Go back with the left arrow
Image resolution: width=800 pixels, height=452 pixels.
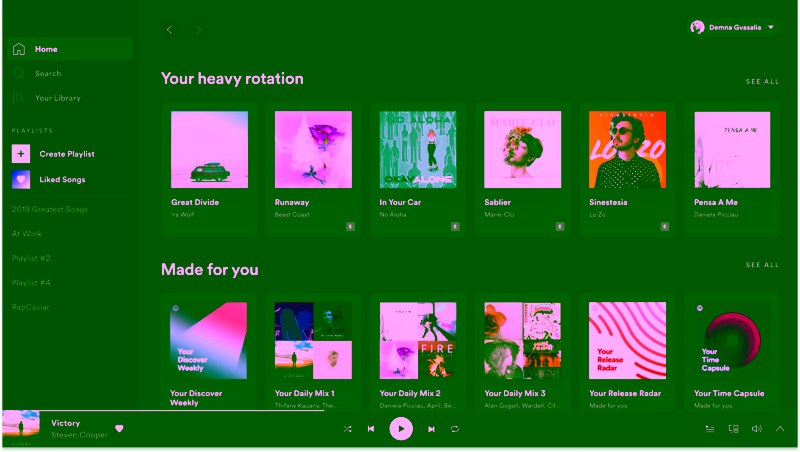169,30
